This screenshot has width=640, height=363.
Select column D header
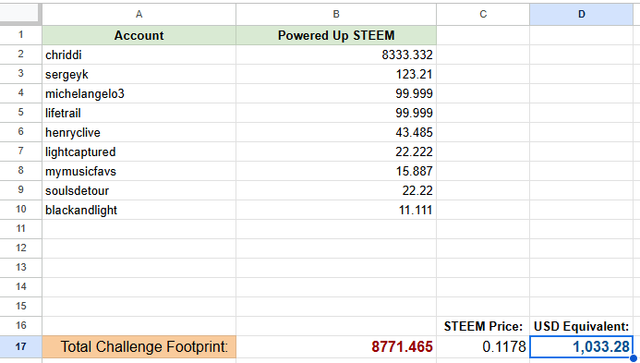(x=581, y=14)
